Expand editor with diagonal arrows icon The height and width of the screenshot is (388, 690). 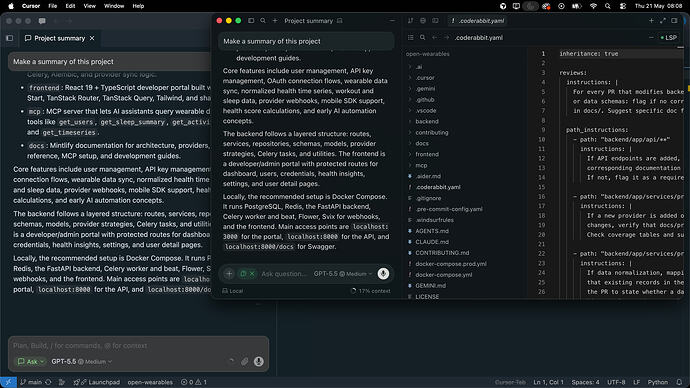(663, 21)
